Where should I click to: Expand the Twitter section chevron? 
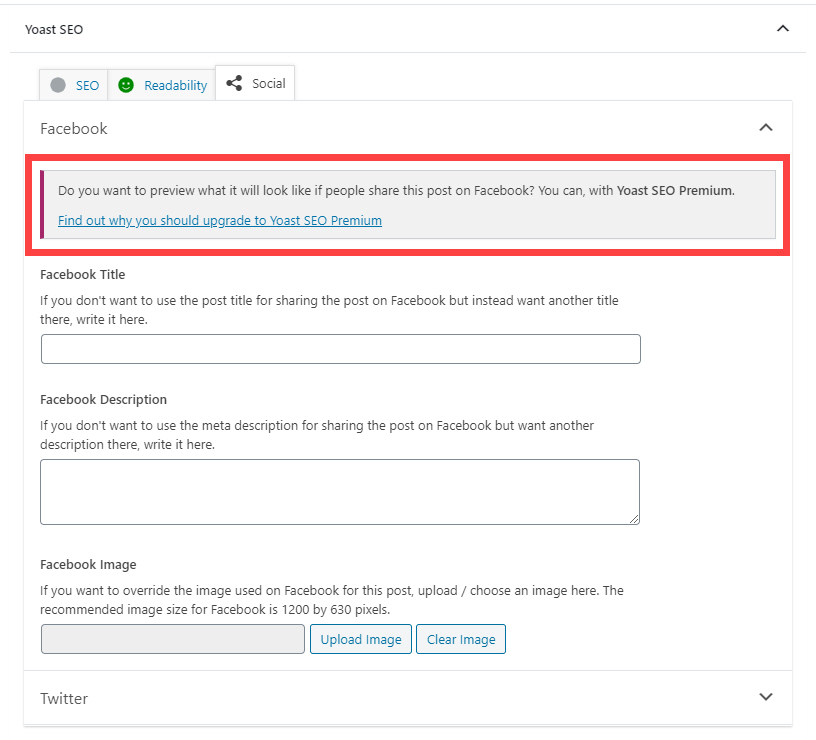click(x=766, y=697)
